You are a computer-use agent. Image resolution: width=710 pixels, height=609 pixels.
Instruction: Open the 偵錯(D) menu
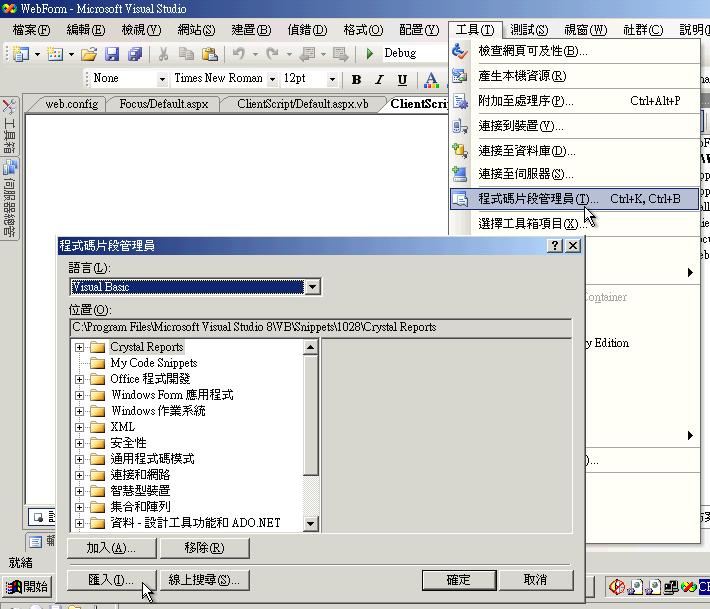coord(307,30)
